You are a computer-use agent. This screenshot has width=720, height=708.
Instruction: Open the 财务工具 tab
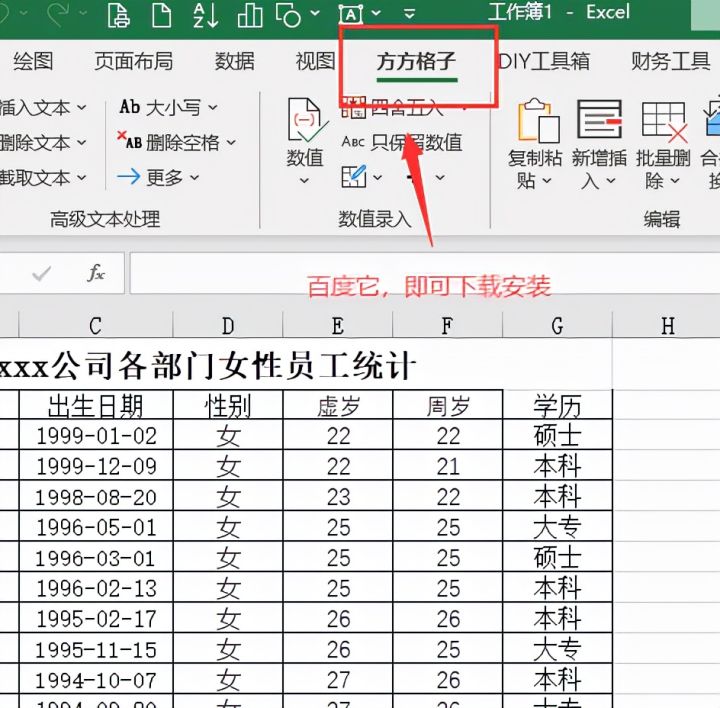pyautogui.click(x=670, y=61)
